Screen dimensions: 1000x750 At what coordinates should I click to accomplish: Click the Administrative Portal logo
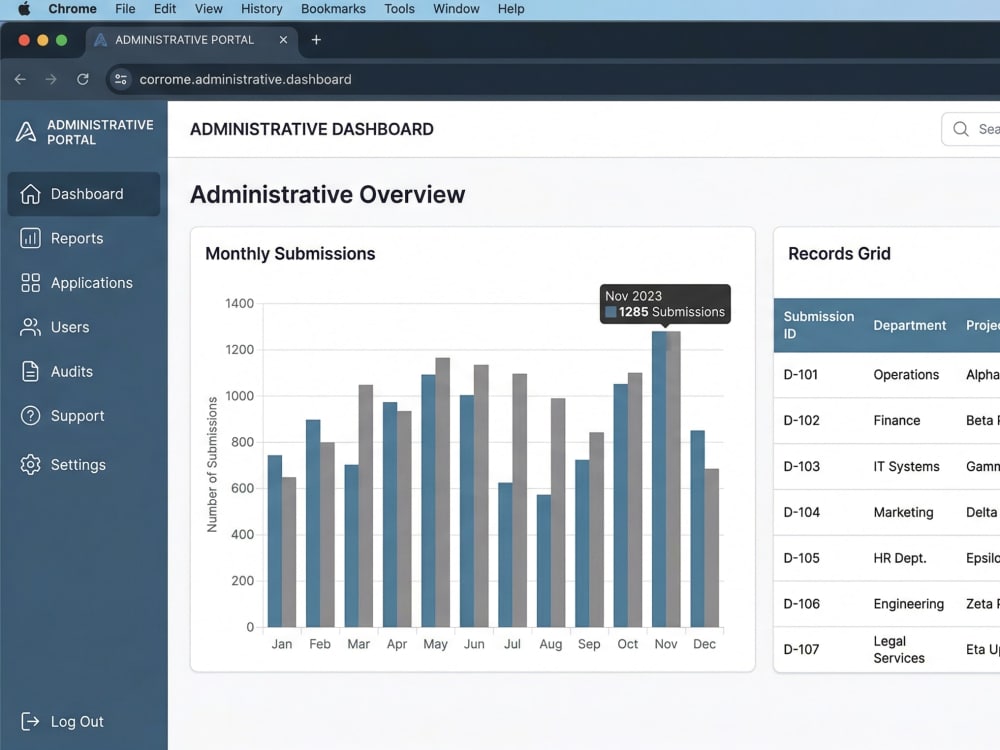click(x=26, y=132)
